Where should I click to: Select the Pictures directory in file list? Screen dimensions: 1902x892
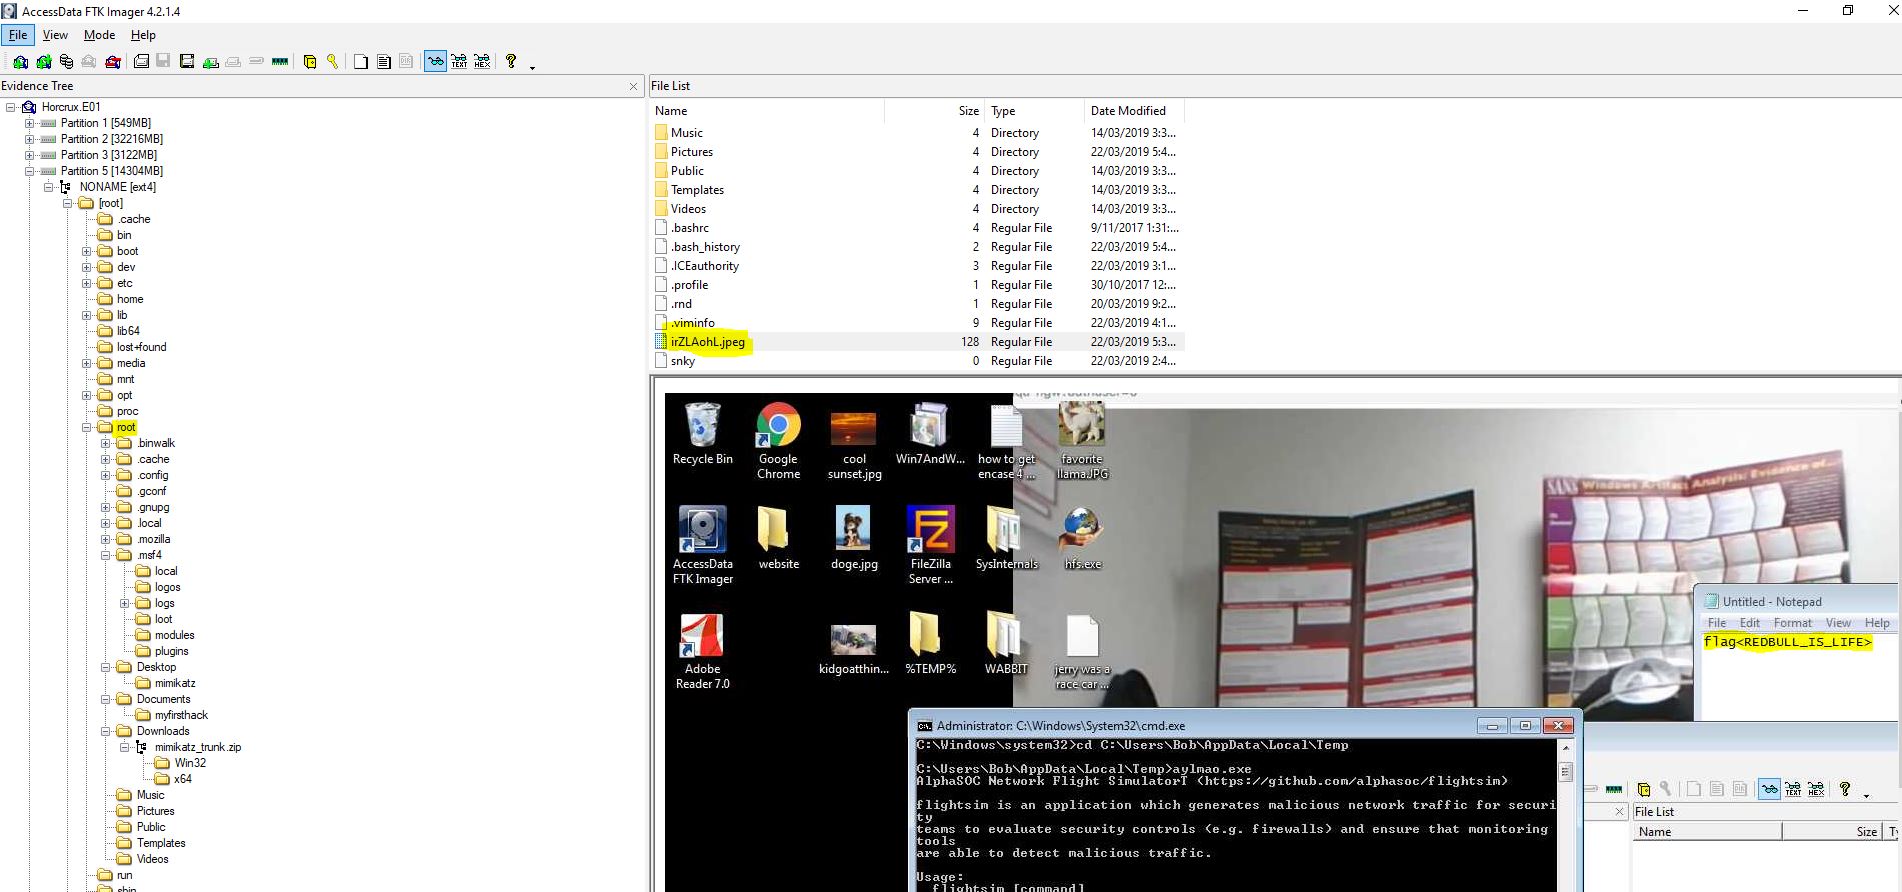tap(691, 152)
